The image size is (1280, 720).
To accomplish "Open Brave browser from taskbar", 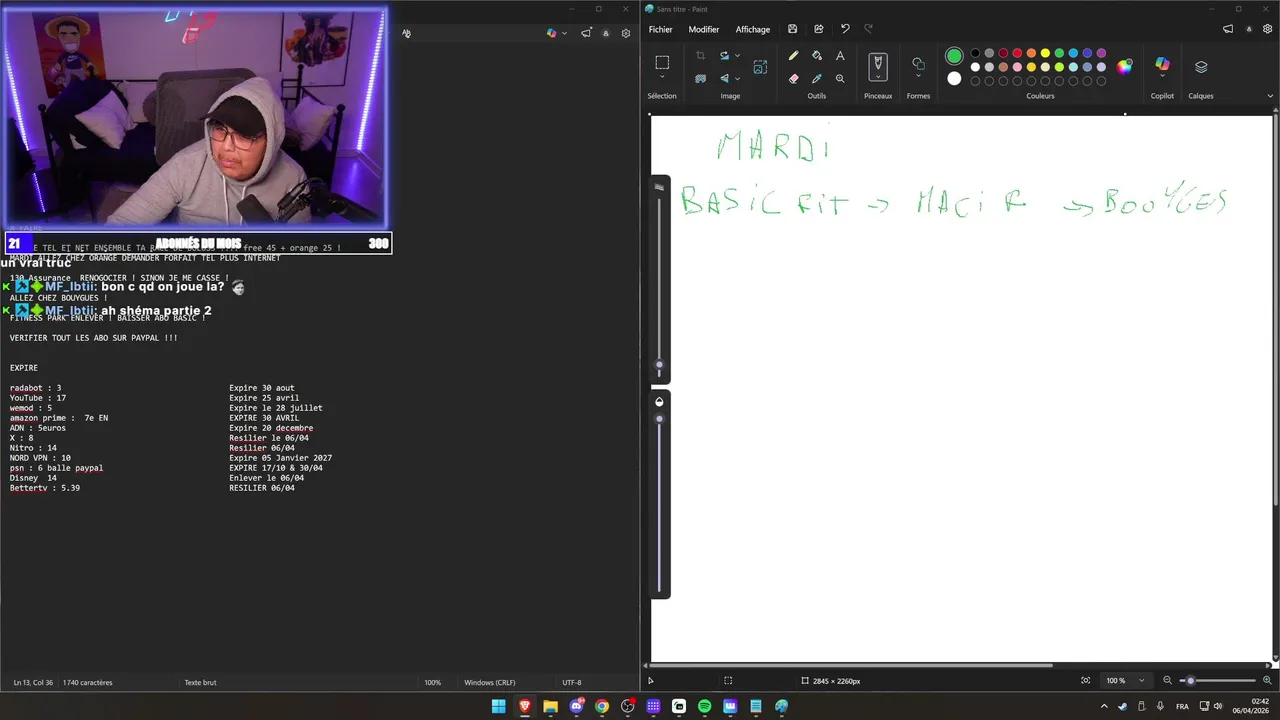I will (x=524, y=706).
